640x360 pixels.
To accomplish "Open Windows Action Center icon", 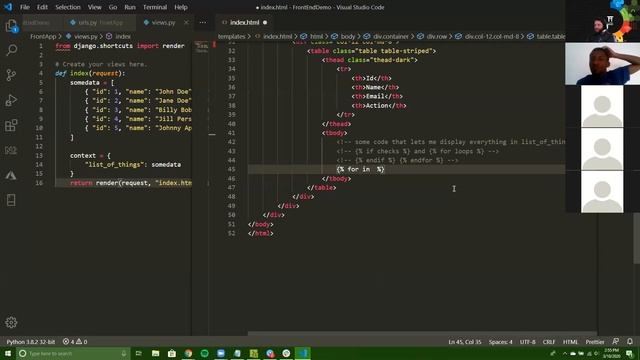I will coord(630,353).
